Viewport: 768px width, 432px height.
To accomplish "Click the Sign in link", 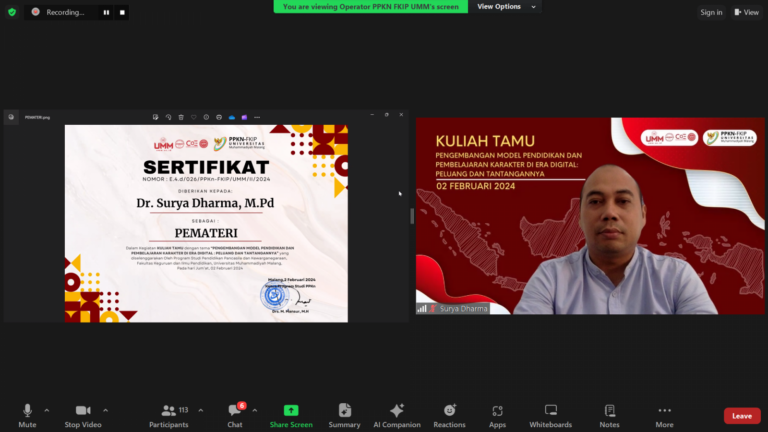I will (711, 12).
